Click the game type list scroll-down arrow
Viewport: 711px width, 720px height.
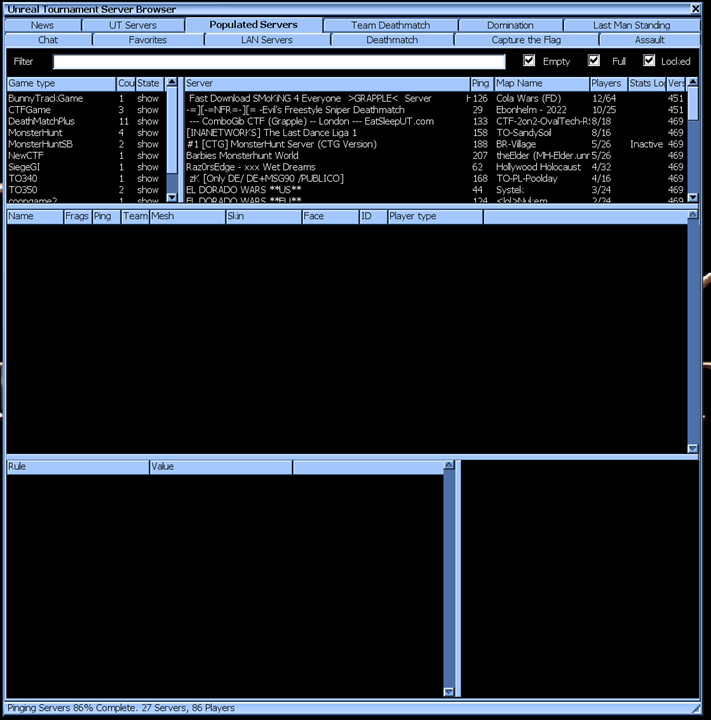click(x=172, y=198)
